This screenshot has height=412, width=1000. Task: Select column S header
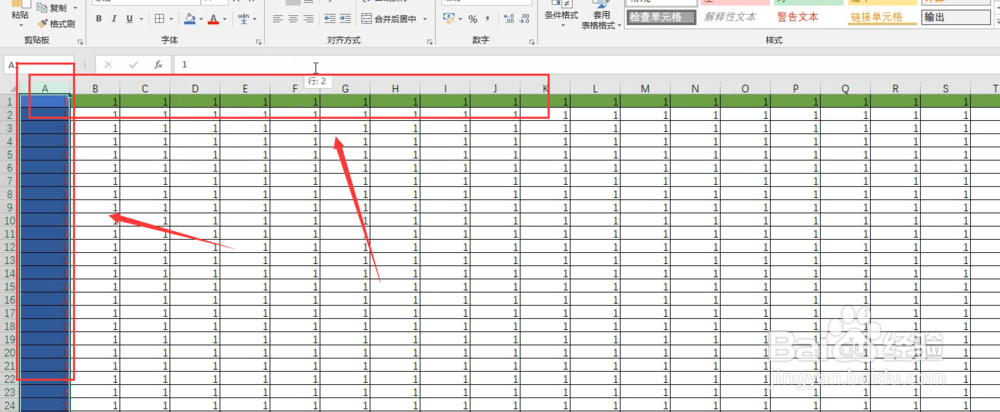pyautogui.click(x=946, y=89)
